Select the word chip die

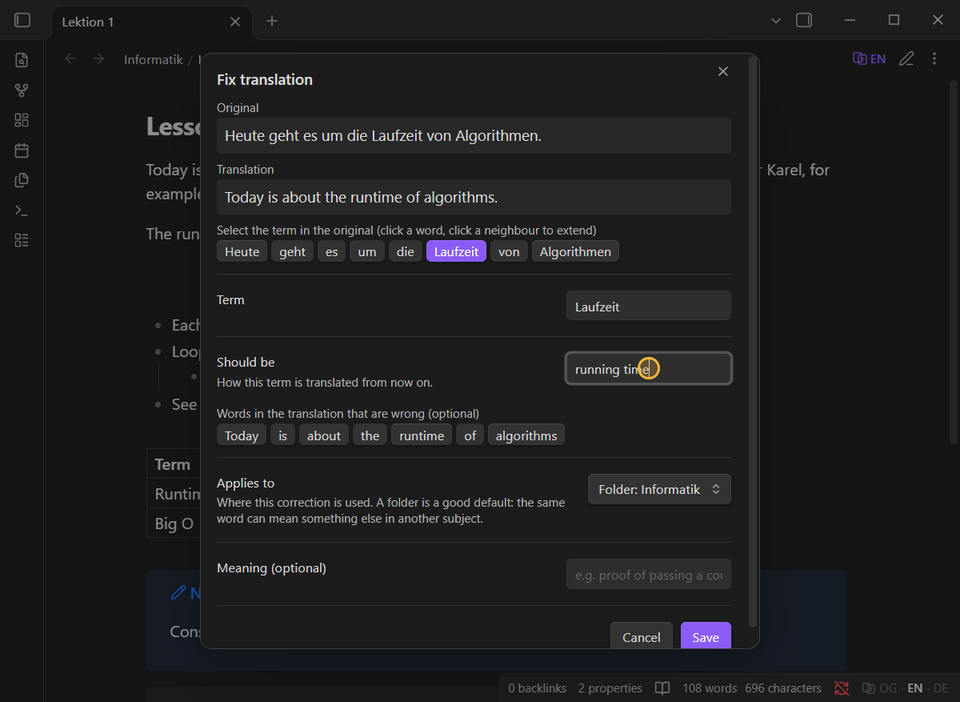pos(405,252)
